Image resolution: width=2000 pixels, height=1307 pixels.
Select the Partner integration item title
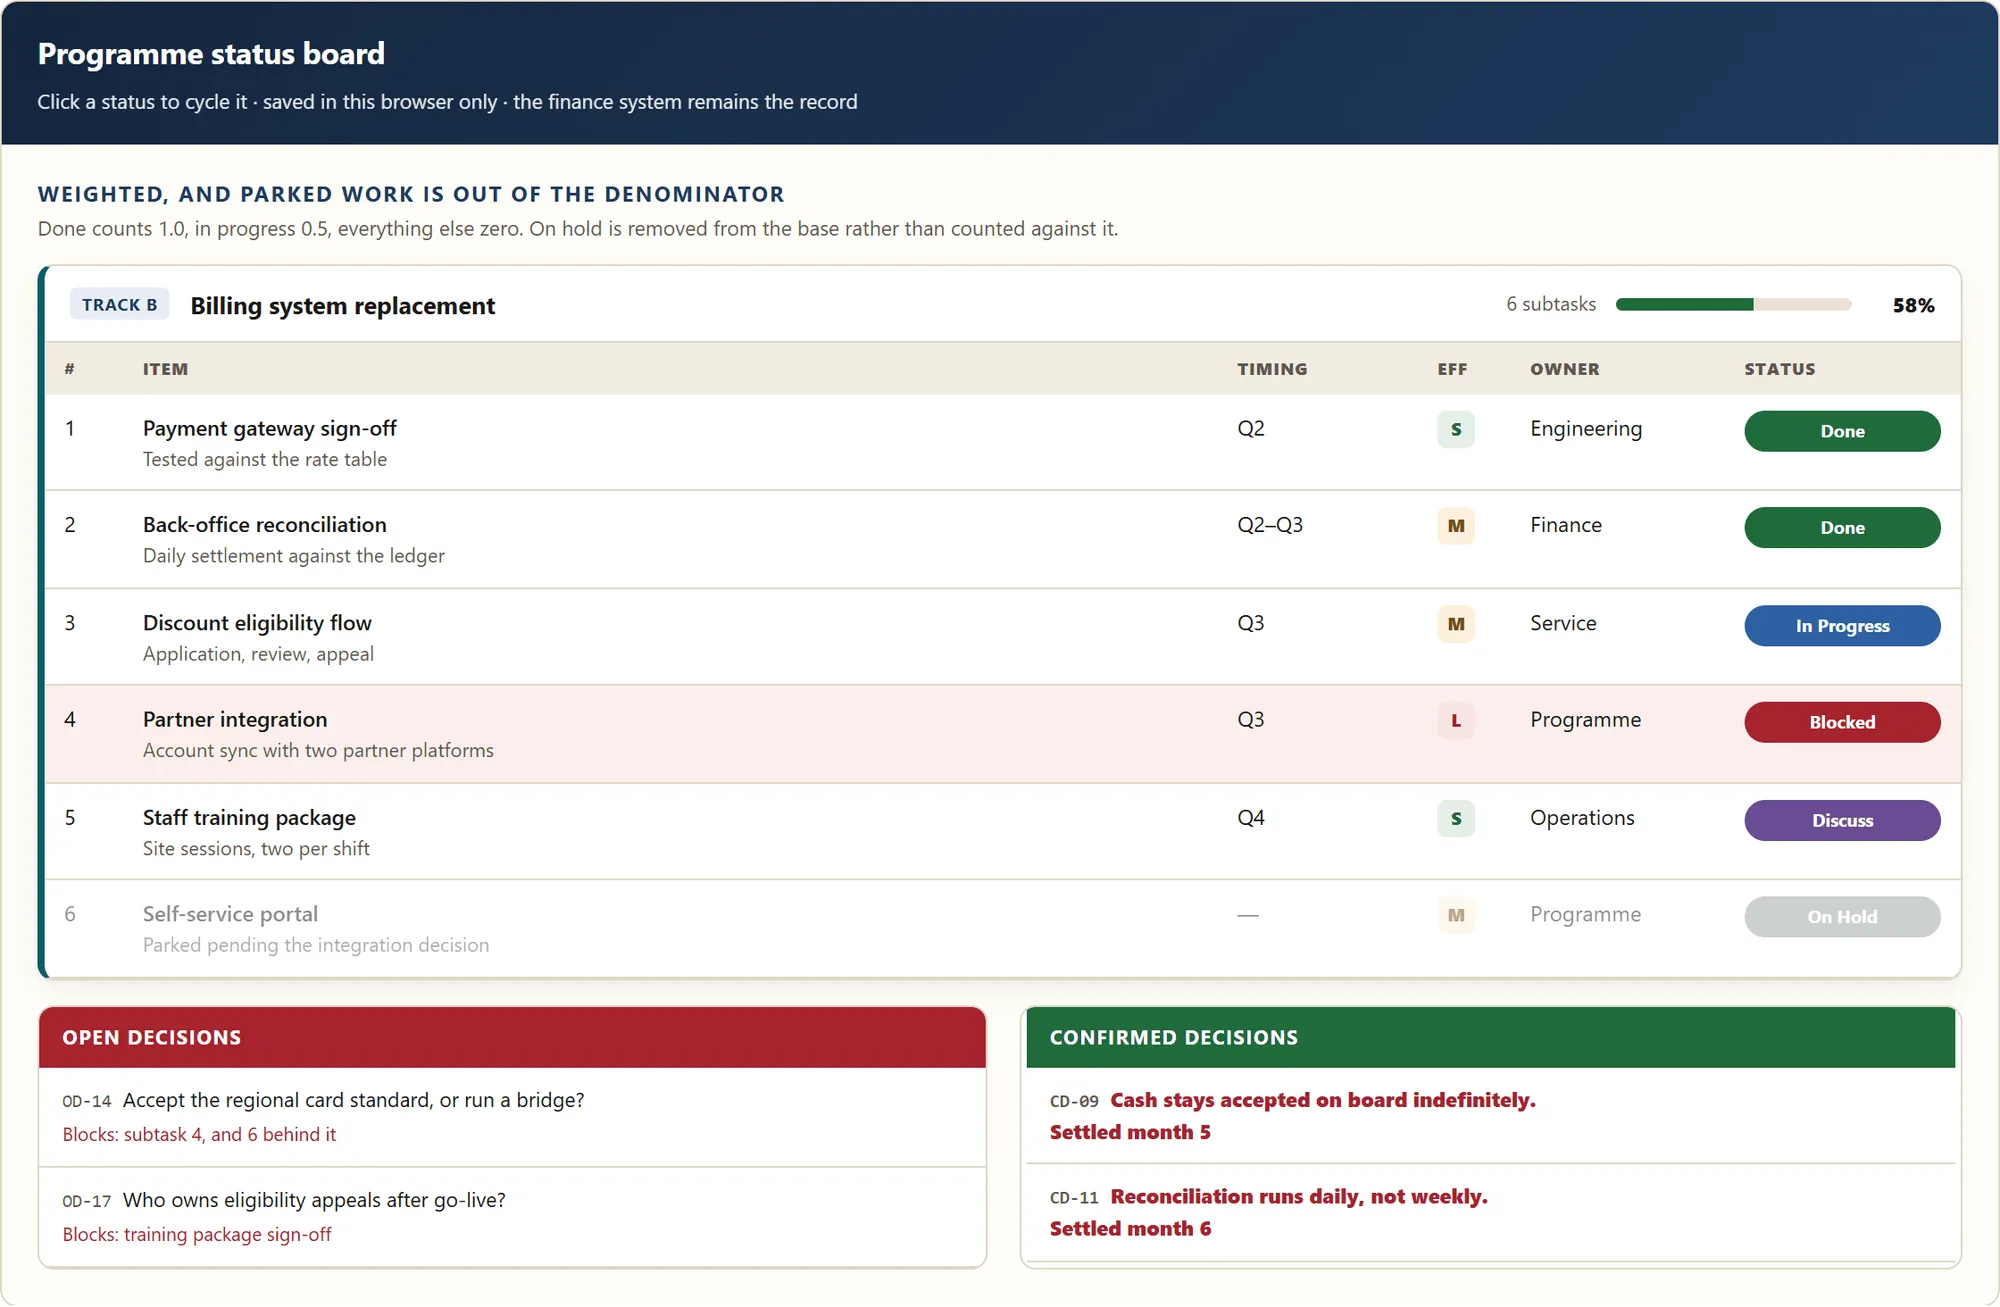(x=235, y=720)
